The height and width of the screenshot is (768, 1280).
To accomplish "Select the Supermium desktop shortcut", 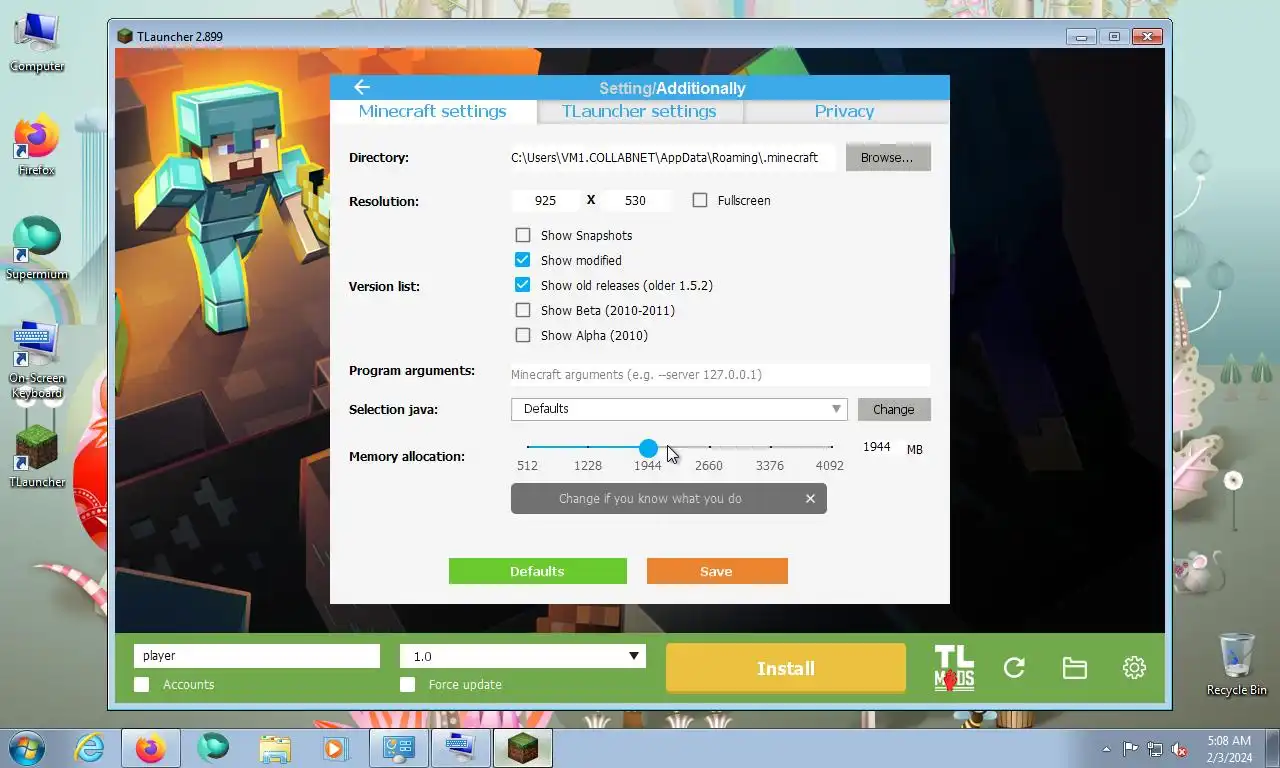I will point(37,249).
